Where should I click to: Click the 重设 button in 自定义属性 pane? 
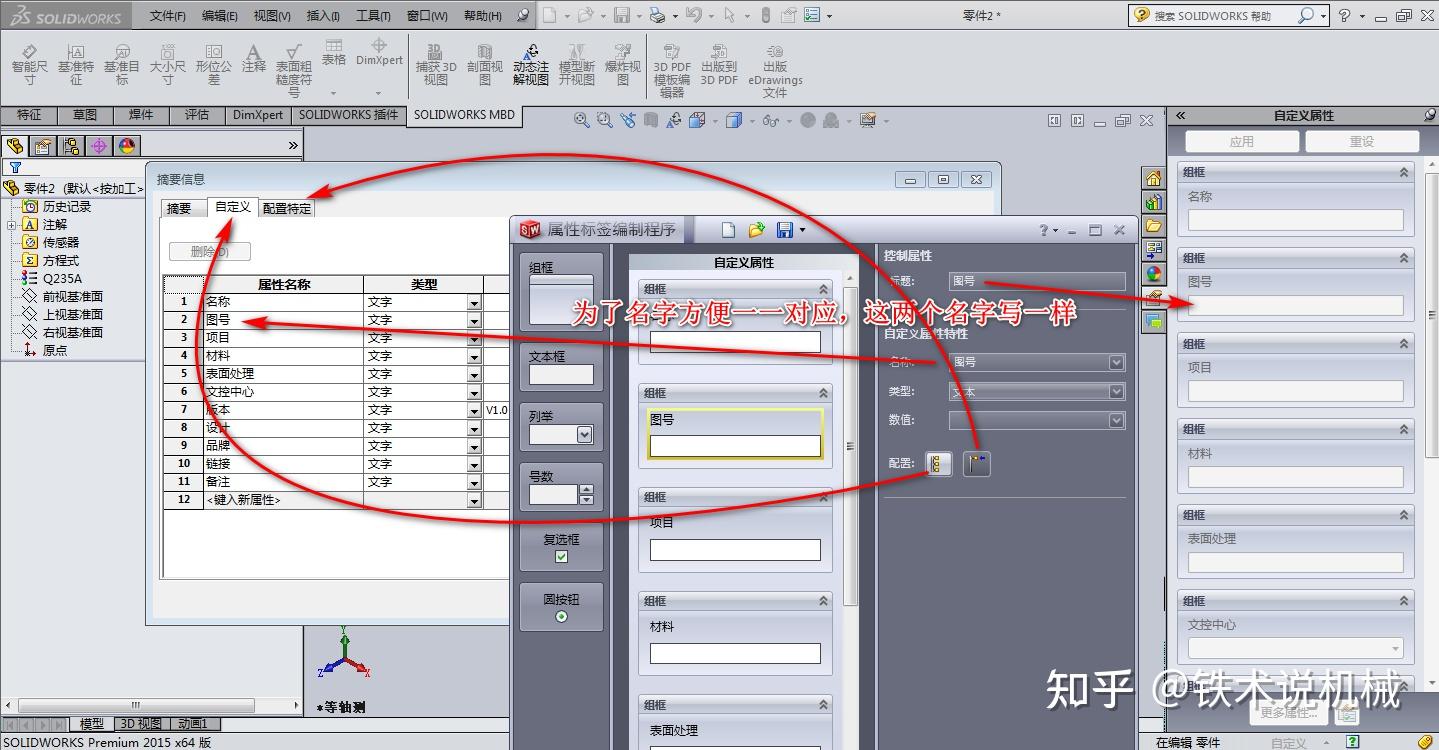point(1362,141)
